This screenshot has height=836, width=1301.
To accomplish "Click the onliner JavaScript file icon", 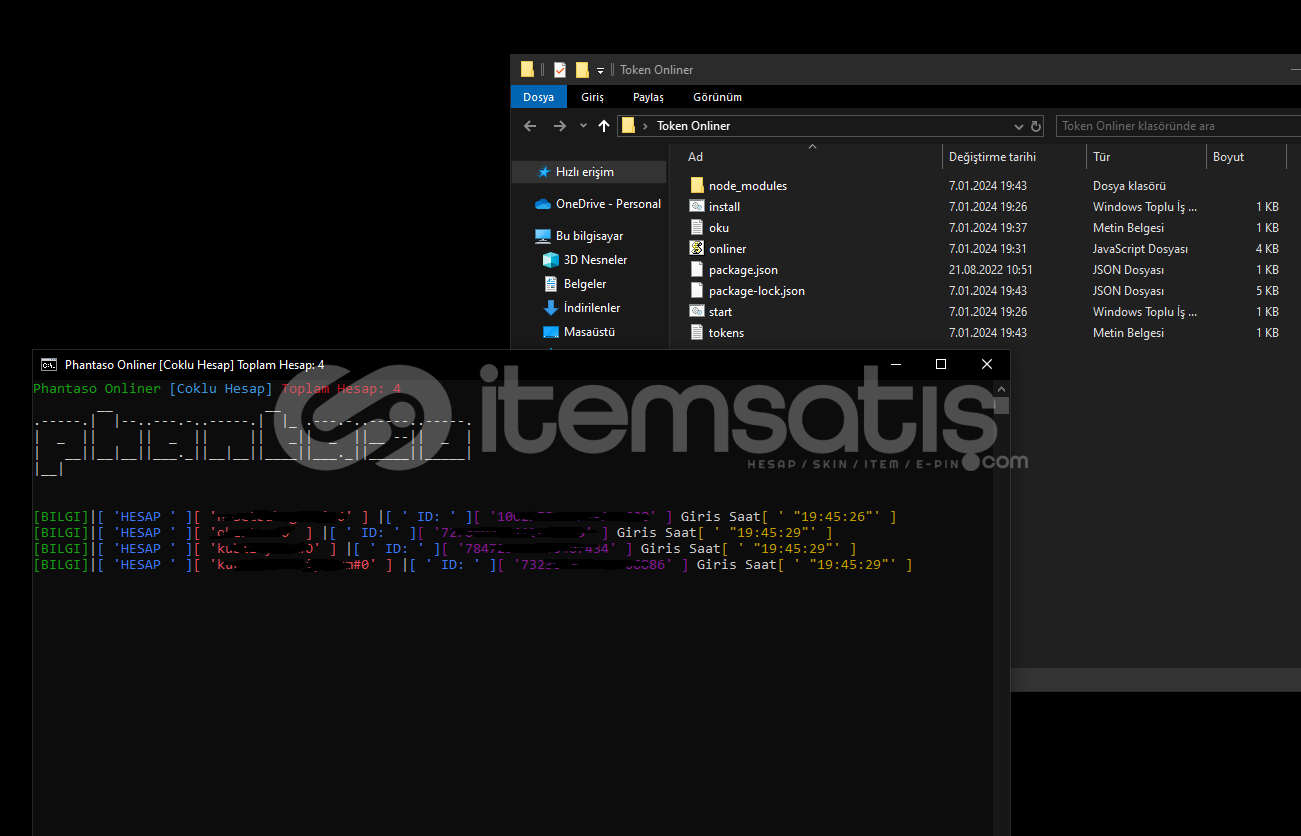I will point(697,248).
